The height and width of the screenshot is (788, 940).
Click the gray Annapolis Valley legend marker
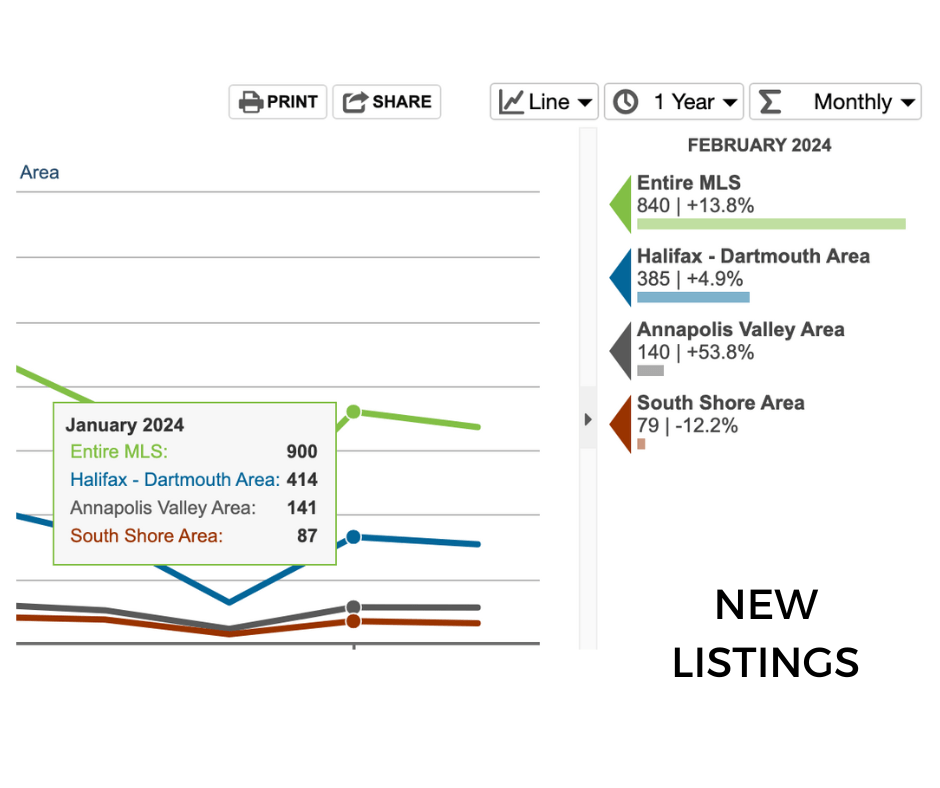coord(621,351)
